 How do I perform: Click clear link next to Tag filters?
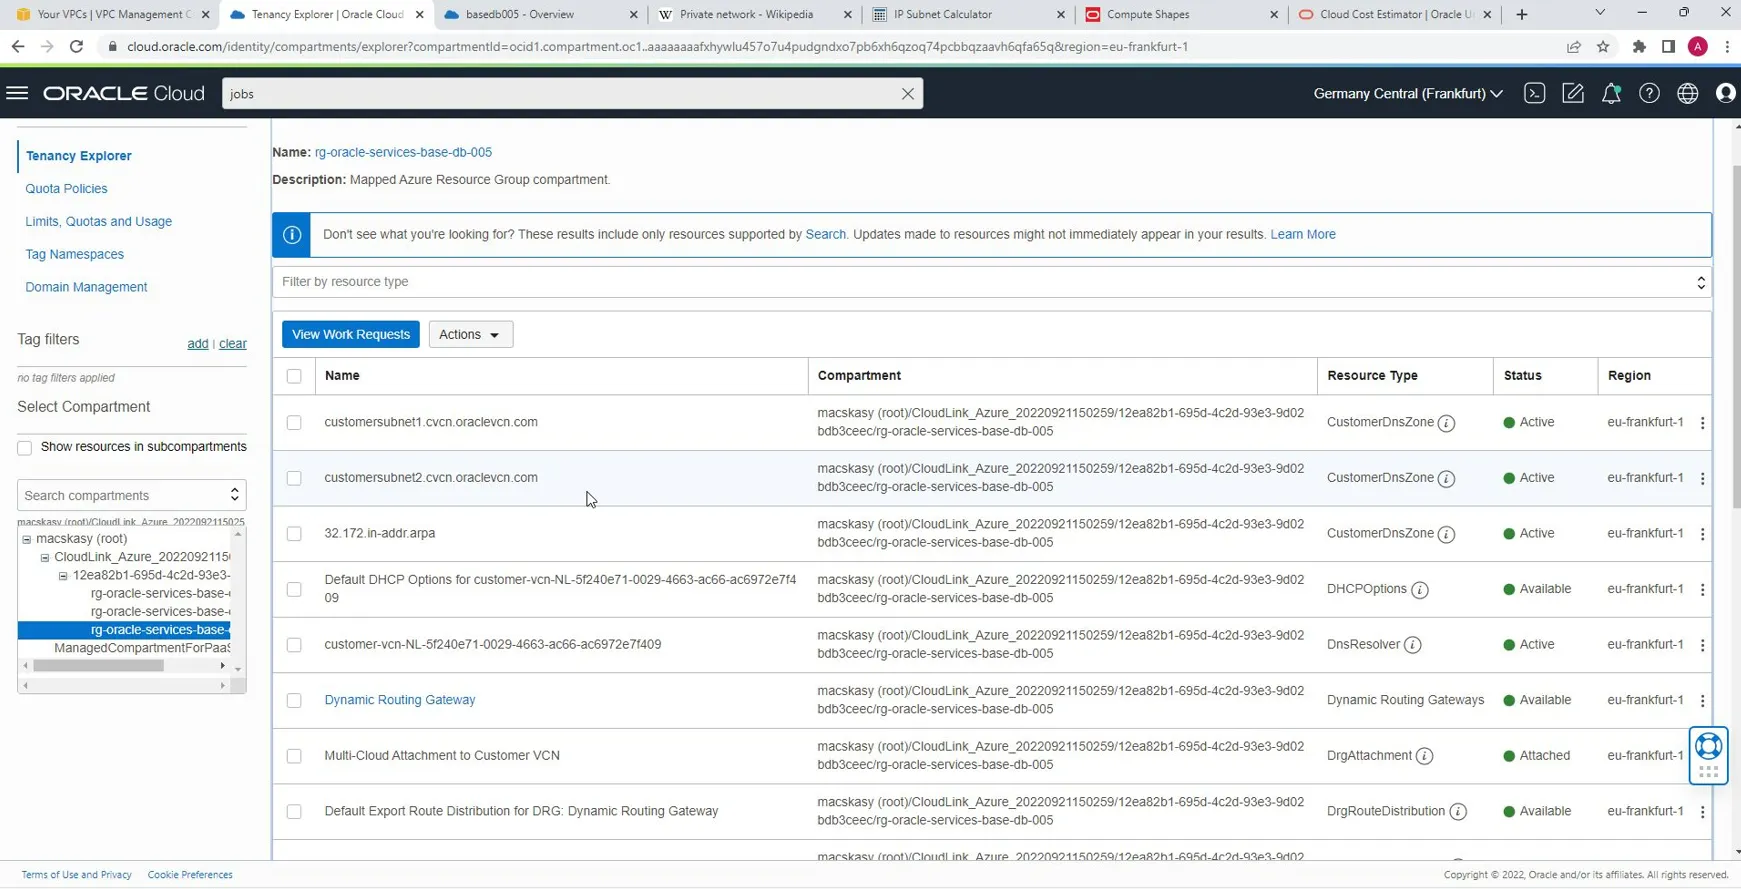pos(232,343)
